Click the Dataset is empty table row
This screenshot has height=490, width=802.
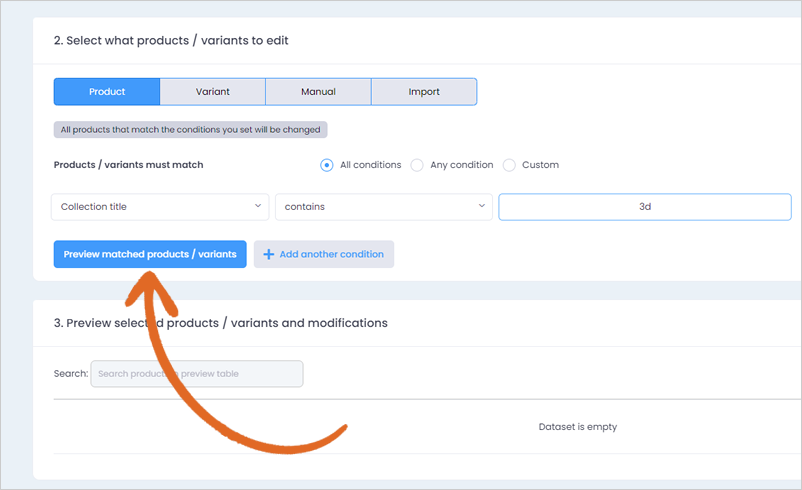(428, 427)
